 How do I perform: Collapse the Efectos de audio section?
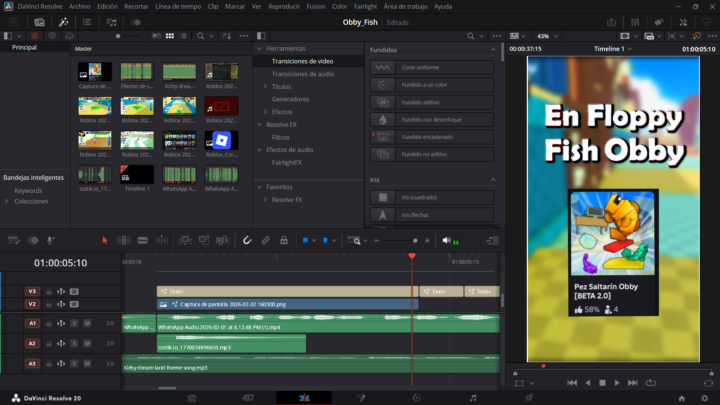[259, 150]
